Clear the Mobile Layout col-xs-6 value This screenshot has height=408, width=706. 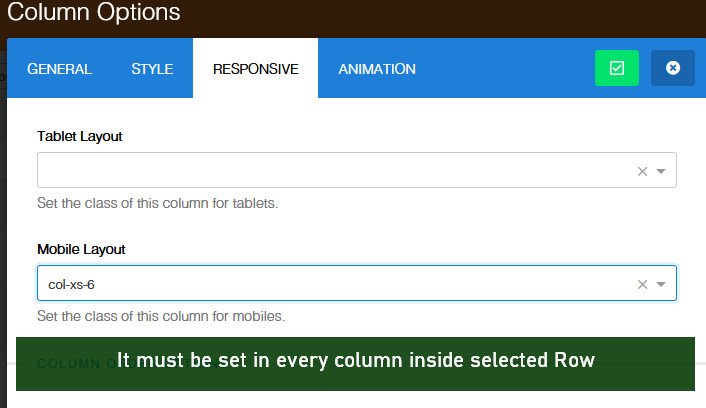[x=642, y=284]
